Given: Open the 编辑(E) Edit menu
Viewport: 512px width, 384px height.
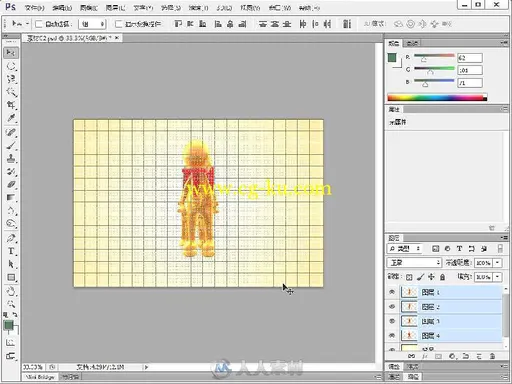Looking at the screenshot, I should [62, 8].
